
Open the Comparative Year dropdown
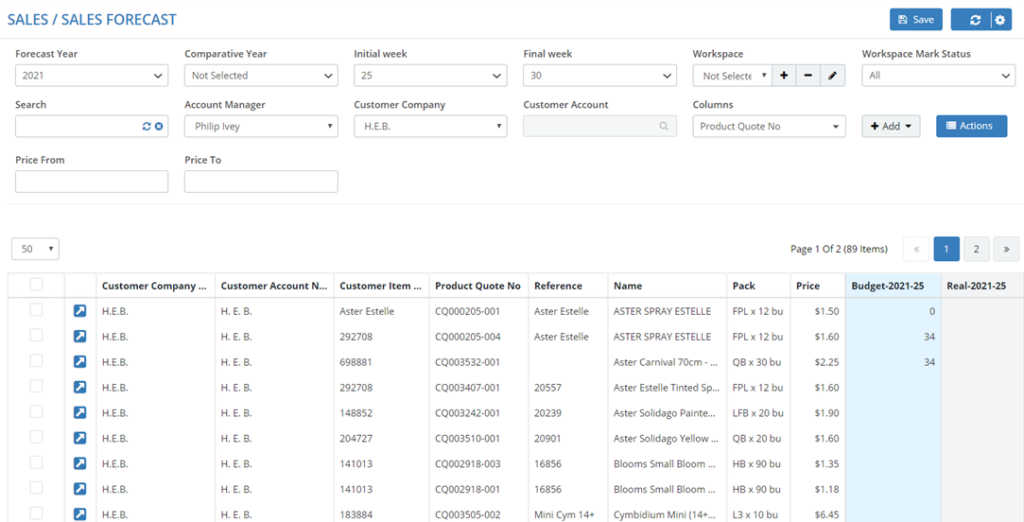pyautogui.click(x=261, y=76)
